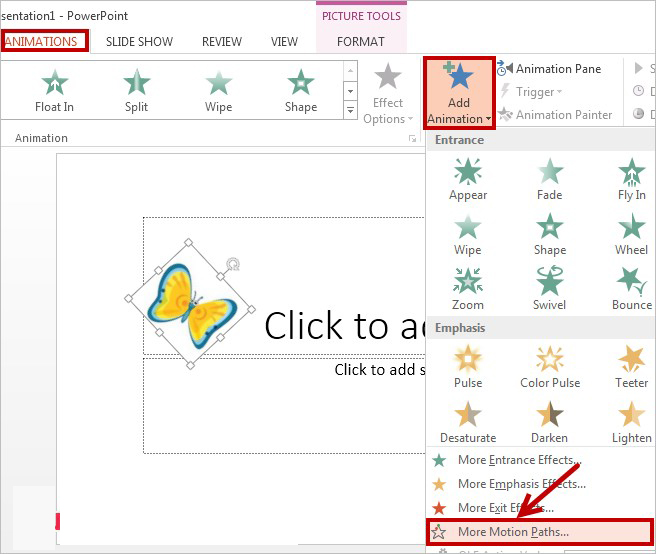
Task: Expand the animation gallery with More arrow
Action: click(350, 111)
